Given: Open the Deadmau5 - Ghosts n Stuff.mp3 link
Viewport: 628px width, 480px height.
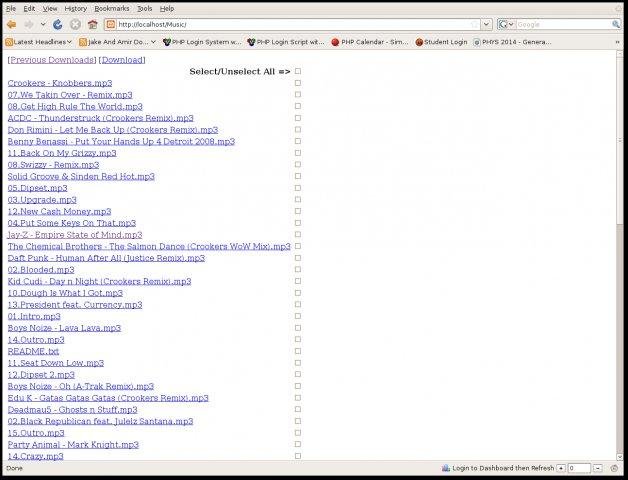Looking at the screenshot, I should pos(72,409).
